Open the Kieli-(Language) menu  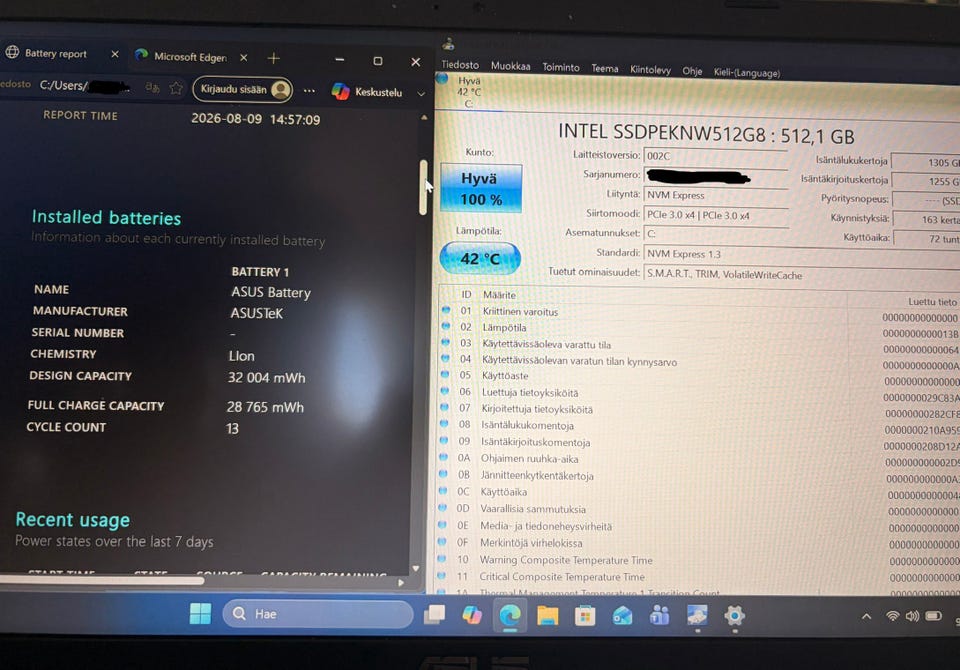pyautogui.click(x=746, y=73)
